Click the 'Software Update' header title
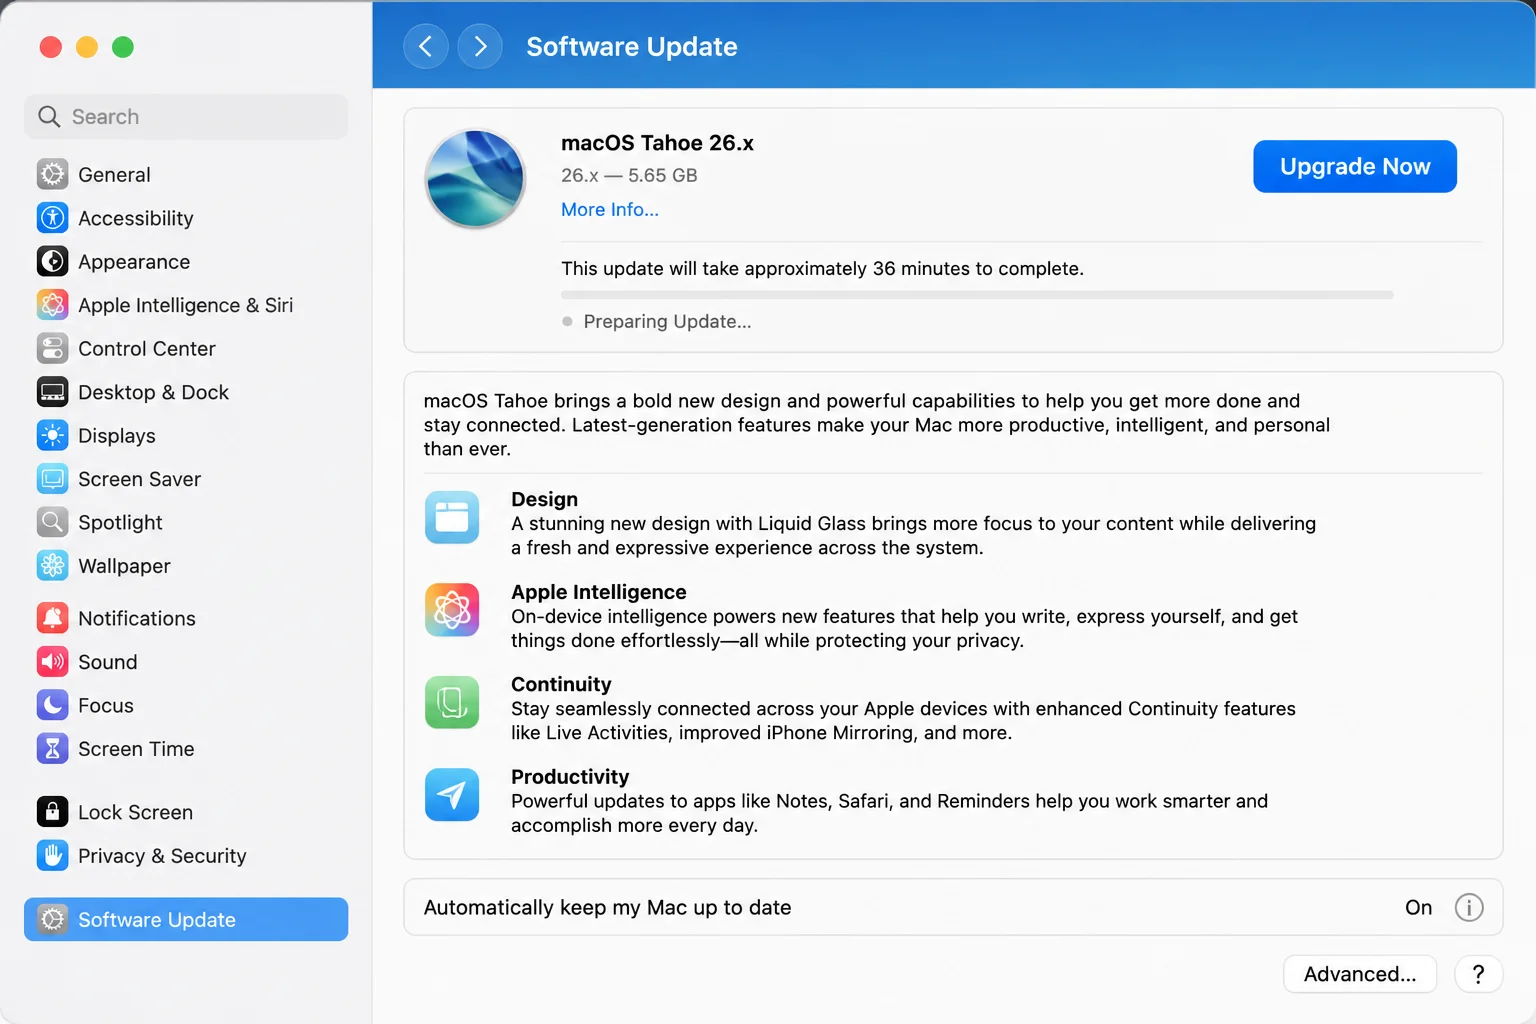Image resolution: width=1536 pixels, height=1024 pixels. 632,46
